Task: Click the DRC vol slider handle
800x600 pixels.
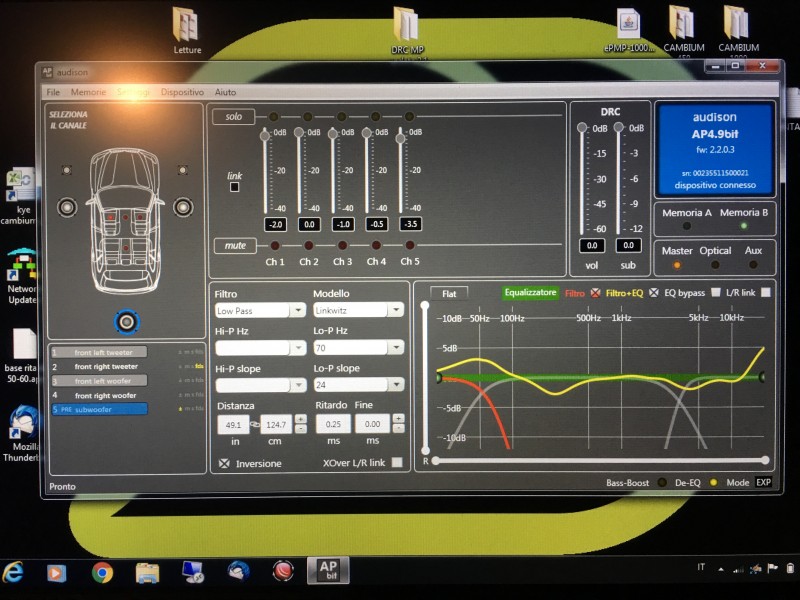Action: 582,127
